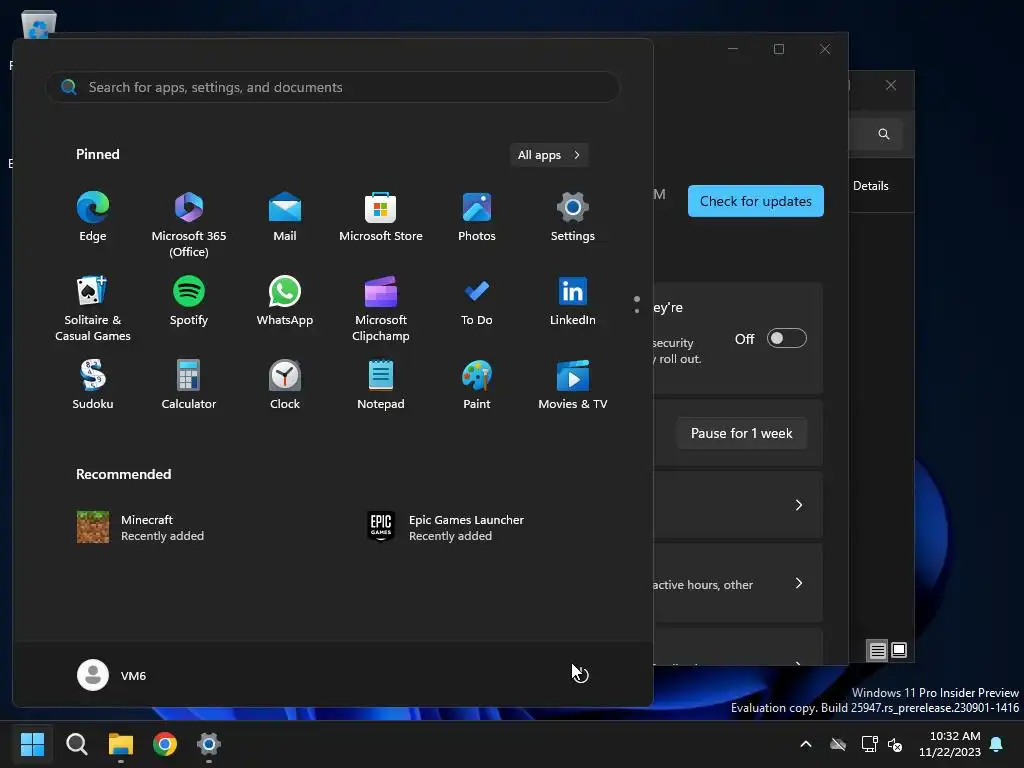
Task: Switch rear window to details list view
Action: [x=877, y=650]
